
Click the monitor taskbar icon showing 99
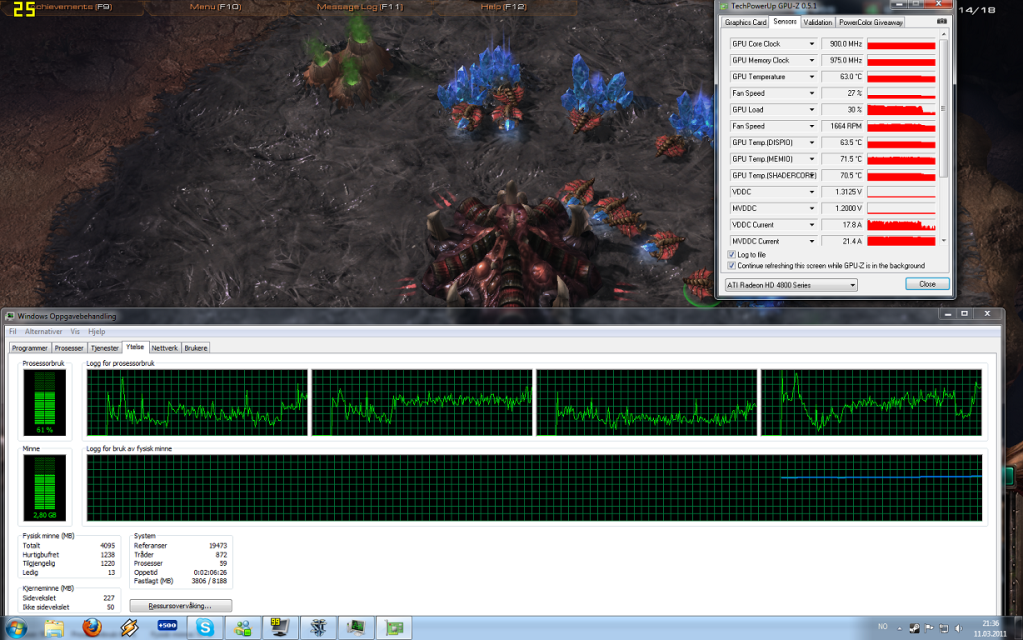coord(280,628)
